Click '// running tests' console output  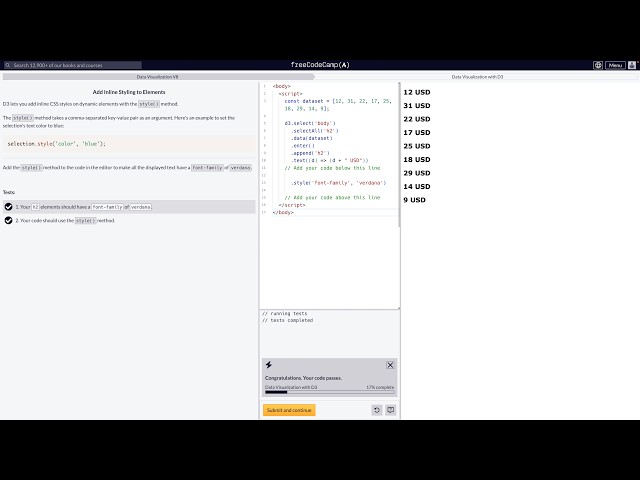click(284, 313)
